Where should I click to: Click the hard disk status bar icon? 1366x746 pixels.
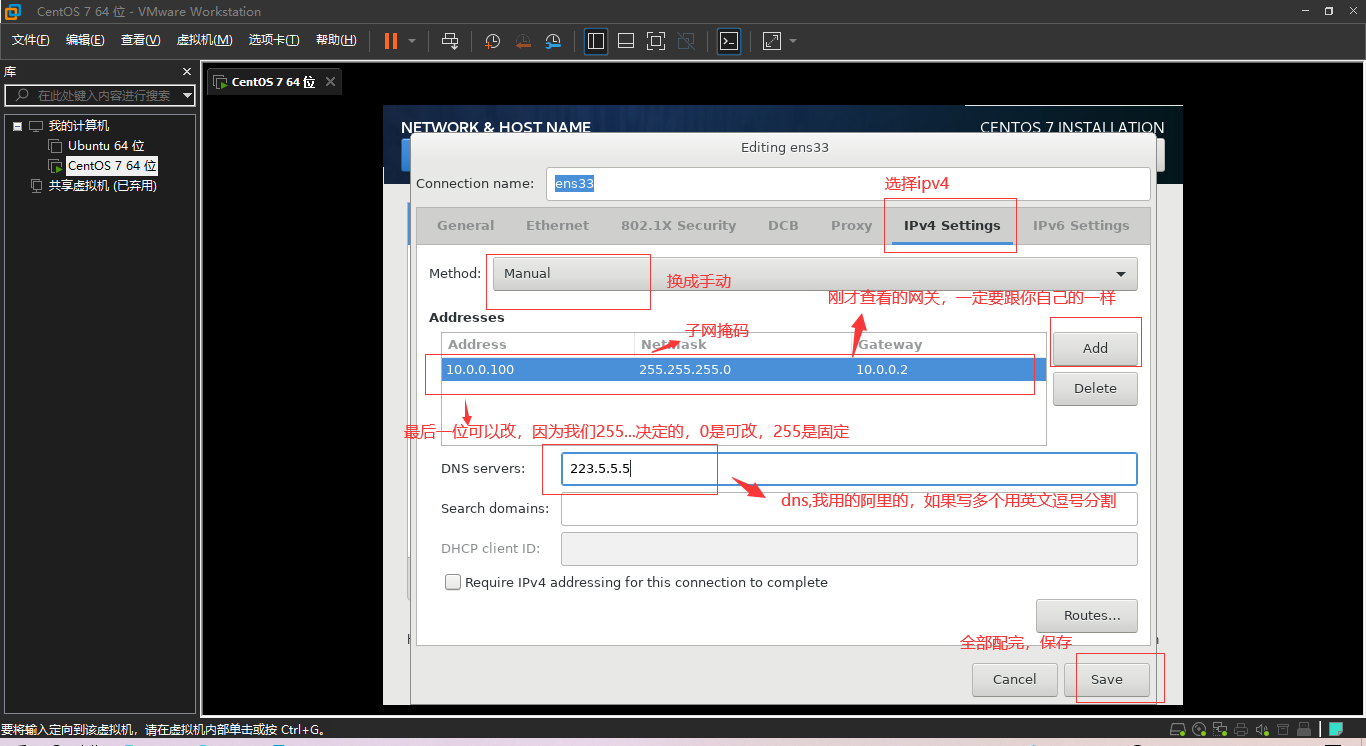click(1178, 730)
